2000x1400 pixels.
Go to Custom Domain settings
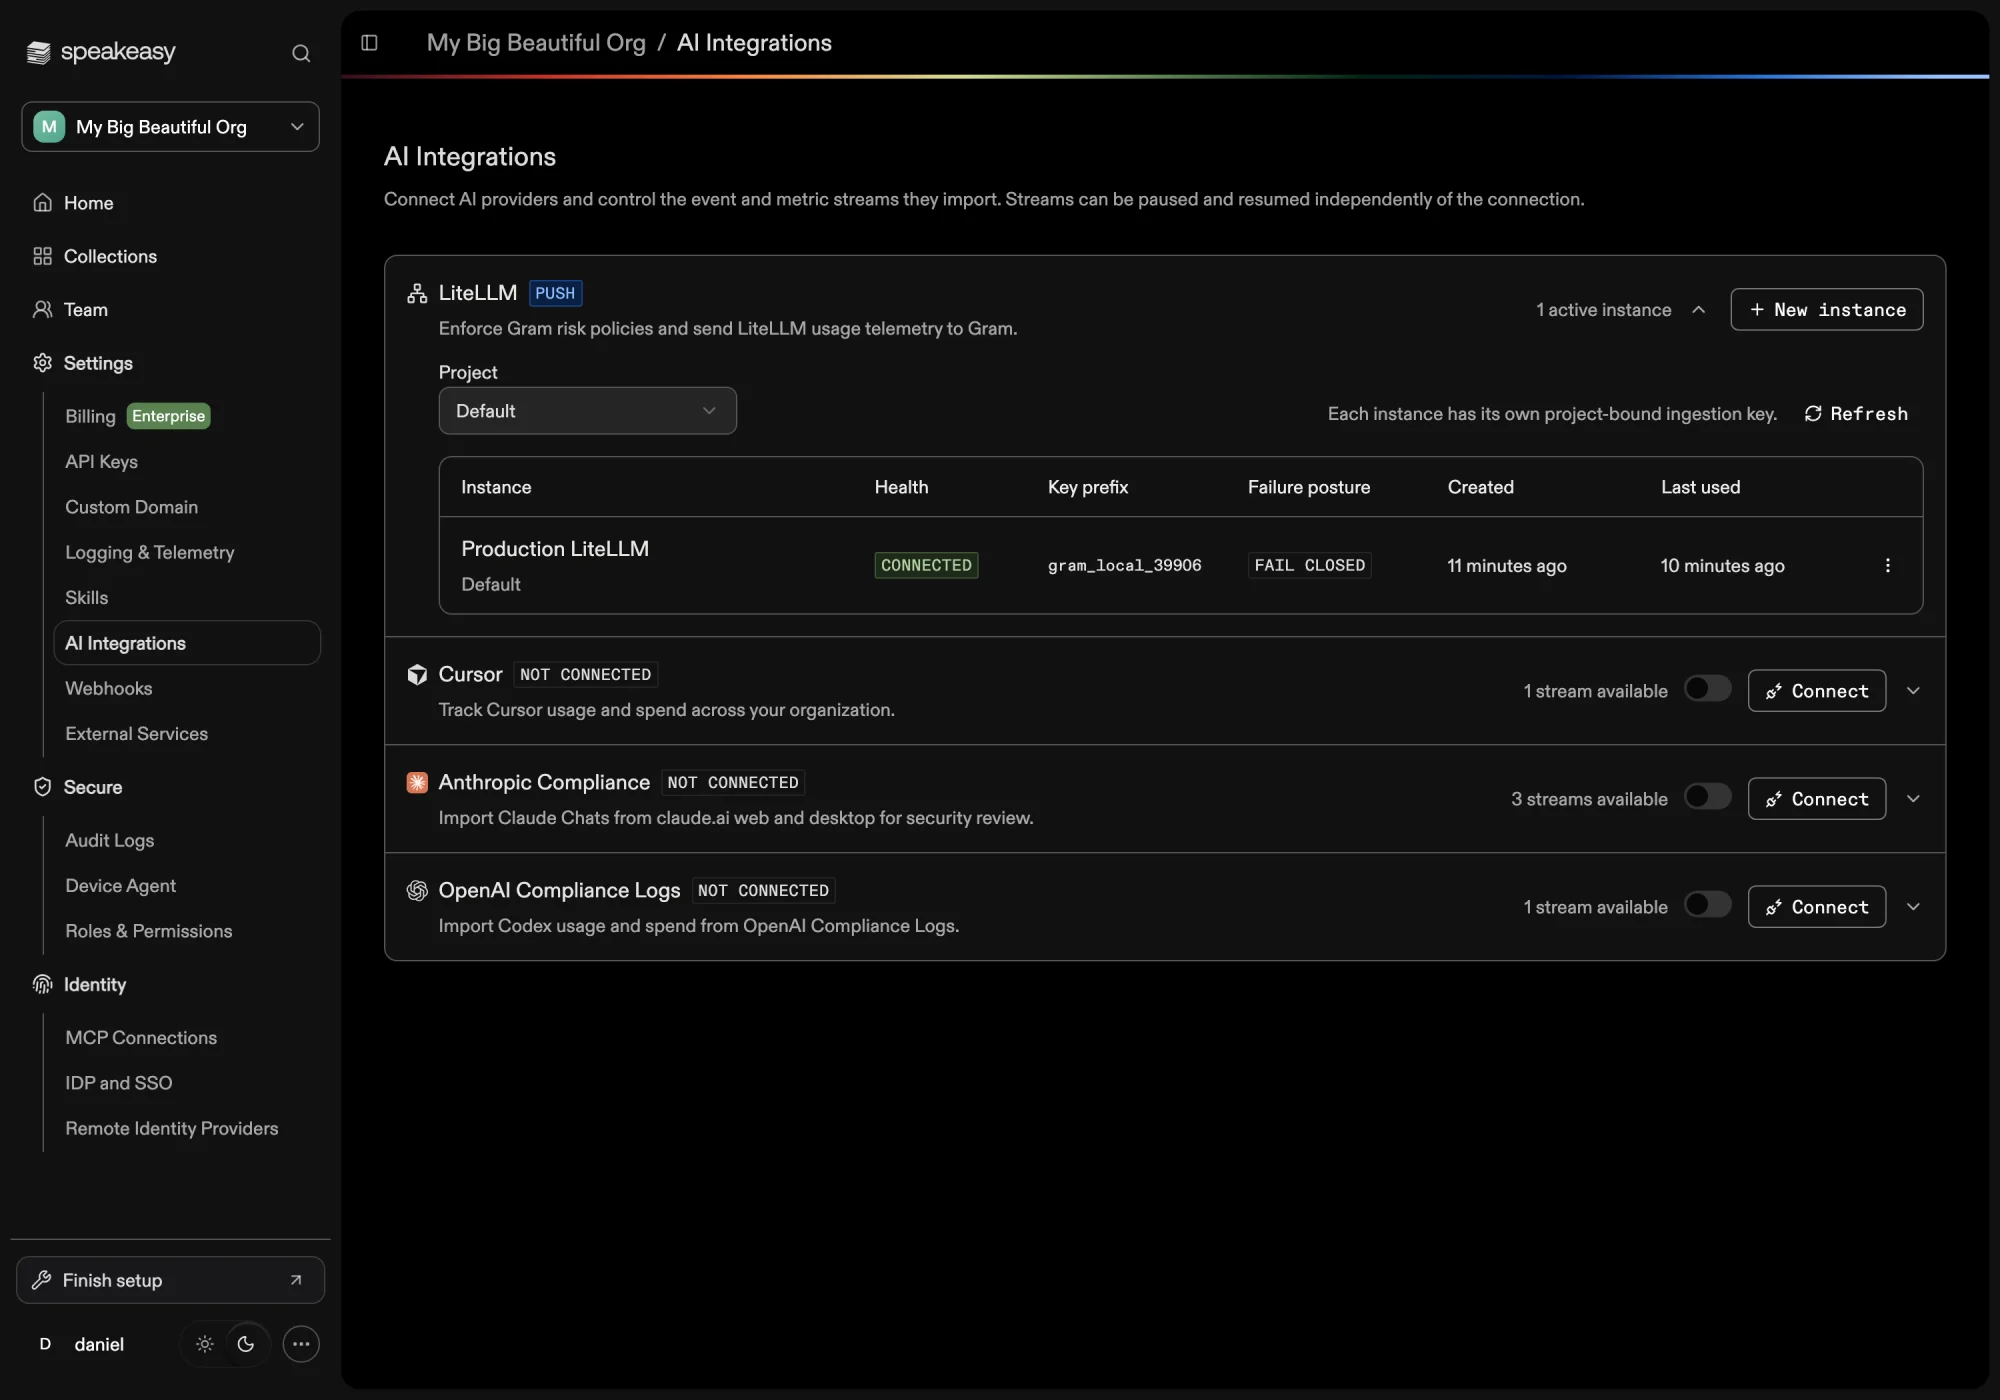(131, 507)
